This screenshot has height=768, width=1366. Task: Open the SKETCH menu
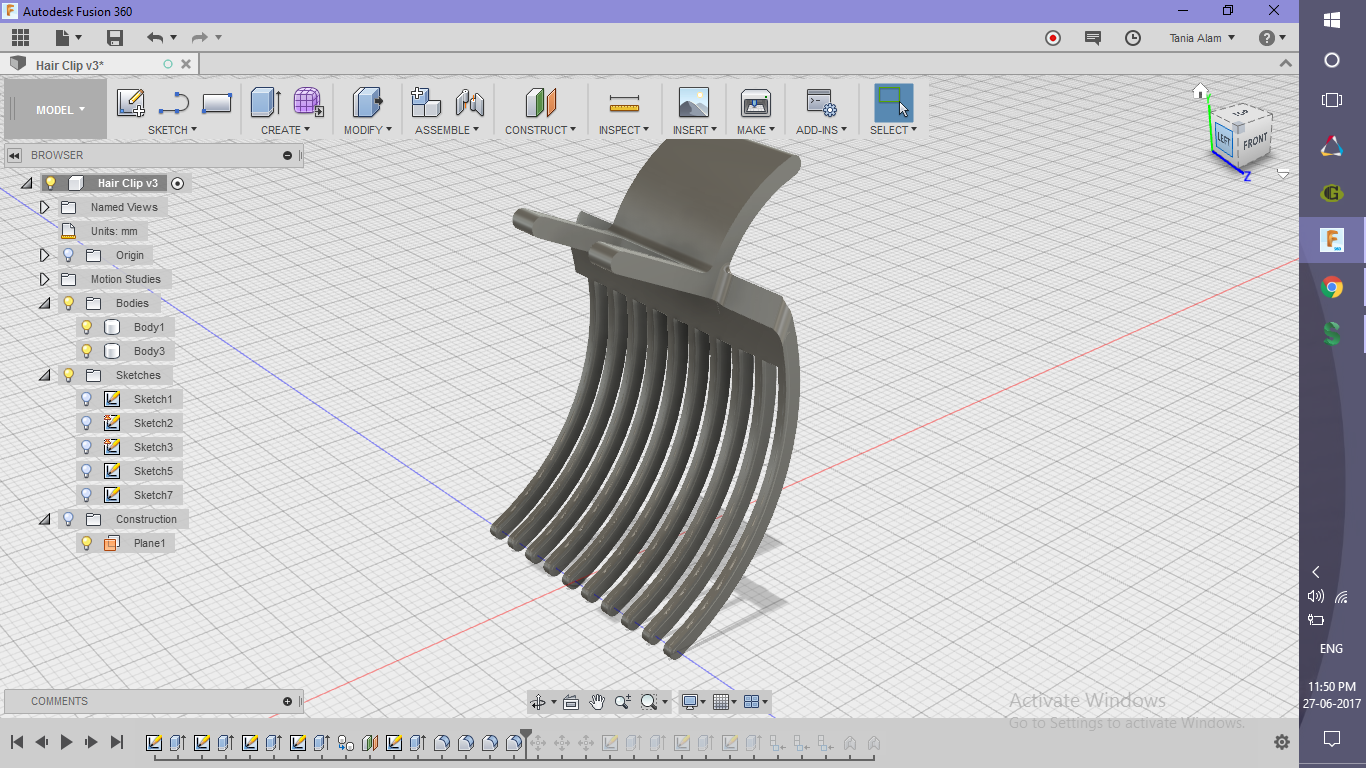tap(172, 130)
